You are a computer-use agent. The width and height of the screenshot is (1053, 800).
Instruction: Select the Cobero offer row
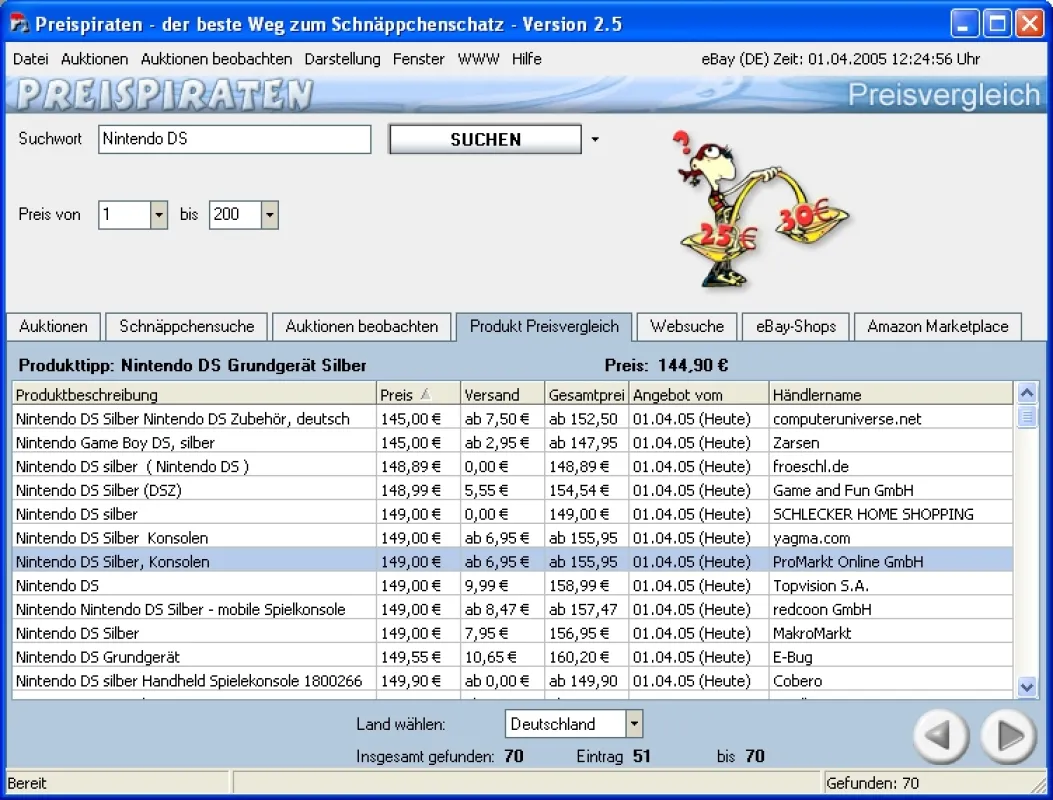click(x=512, y=681)
